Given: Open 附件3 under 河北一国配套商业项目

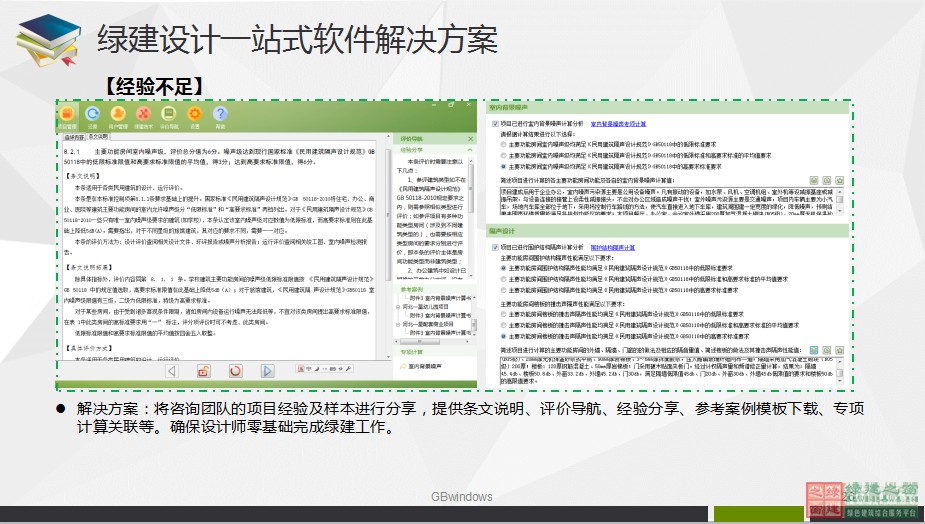Looking at the screenshot, I should [x=439, y=333].
